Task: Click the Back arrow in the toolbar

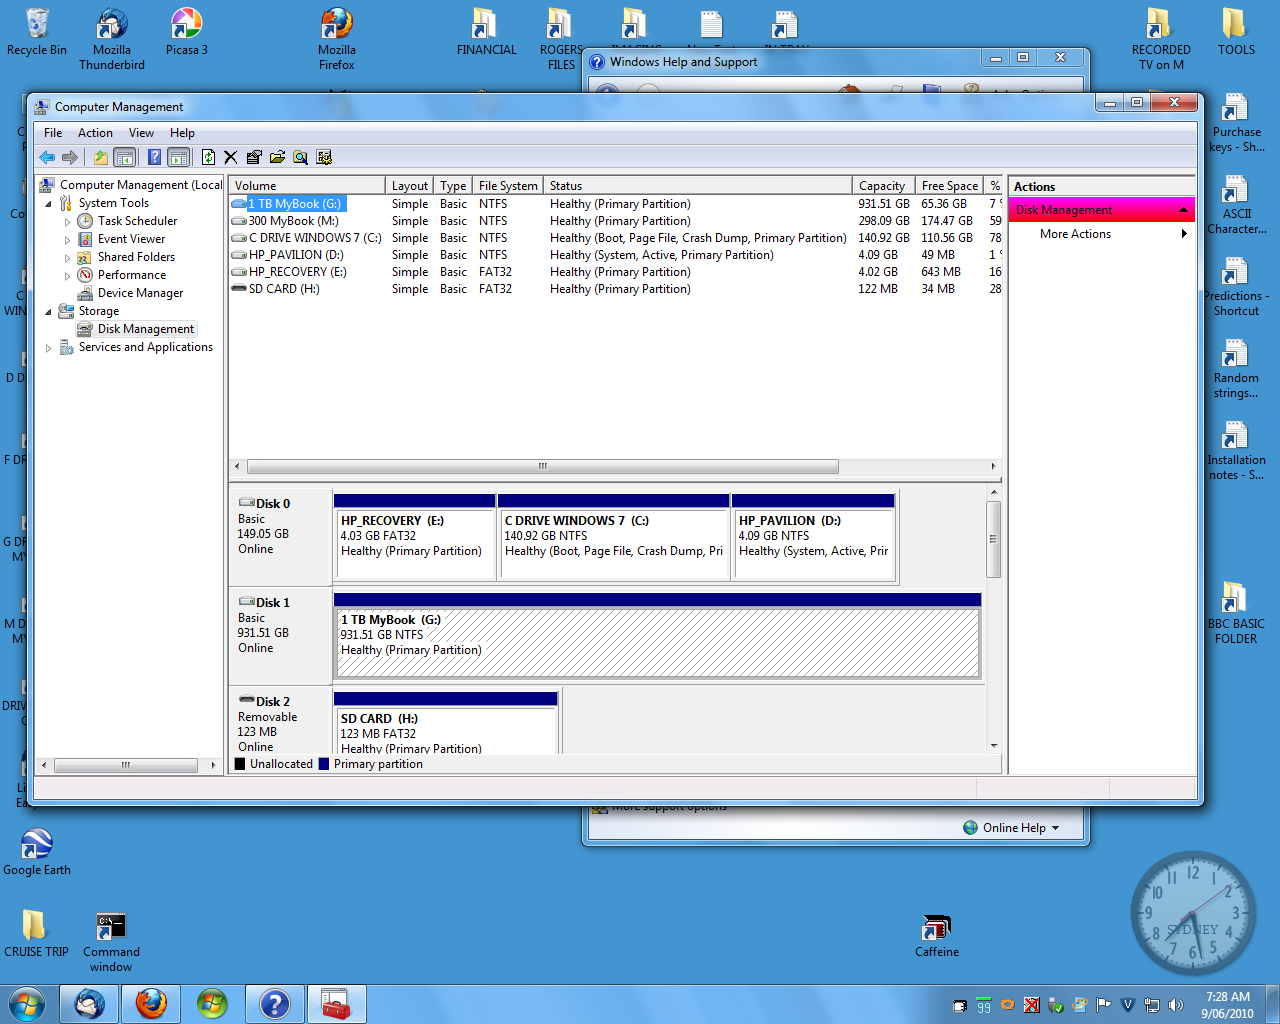Action: tap(47, 157)
